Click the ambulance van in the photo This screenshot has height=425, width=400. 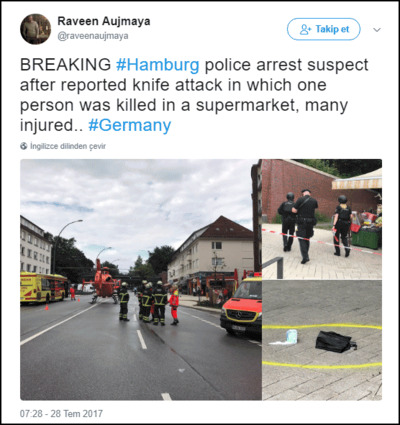241,307
